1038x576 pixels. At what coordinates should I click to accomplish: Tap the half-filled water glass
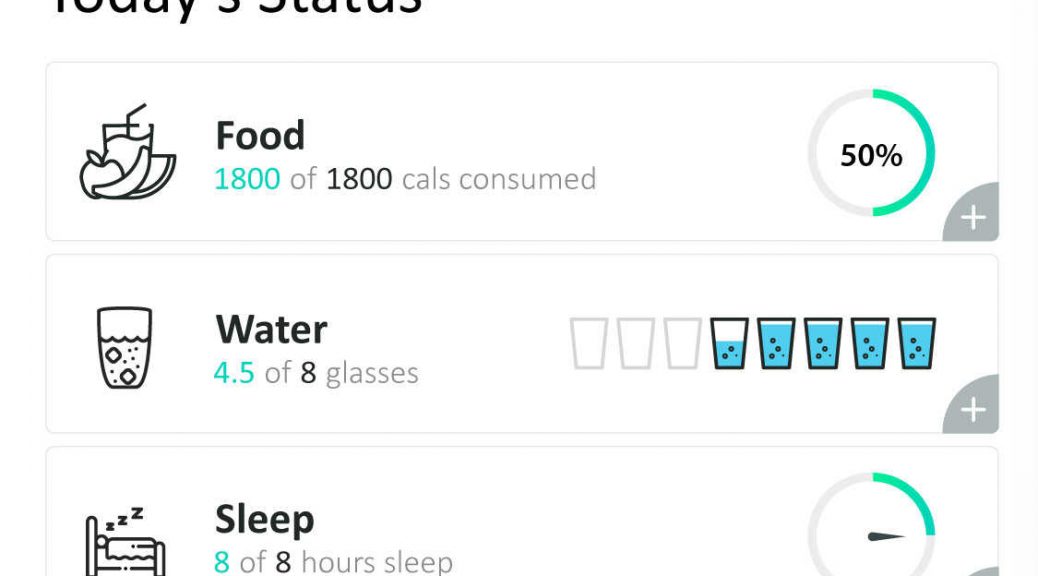coord(730,343)
